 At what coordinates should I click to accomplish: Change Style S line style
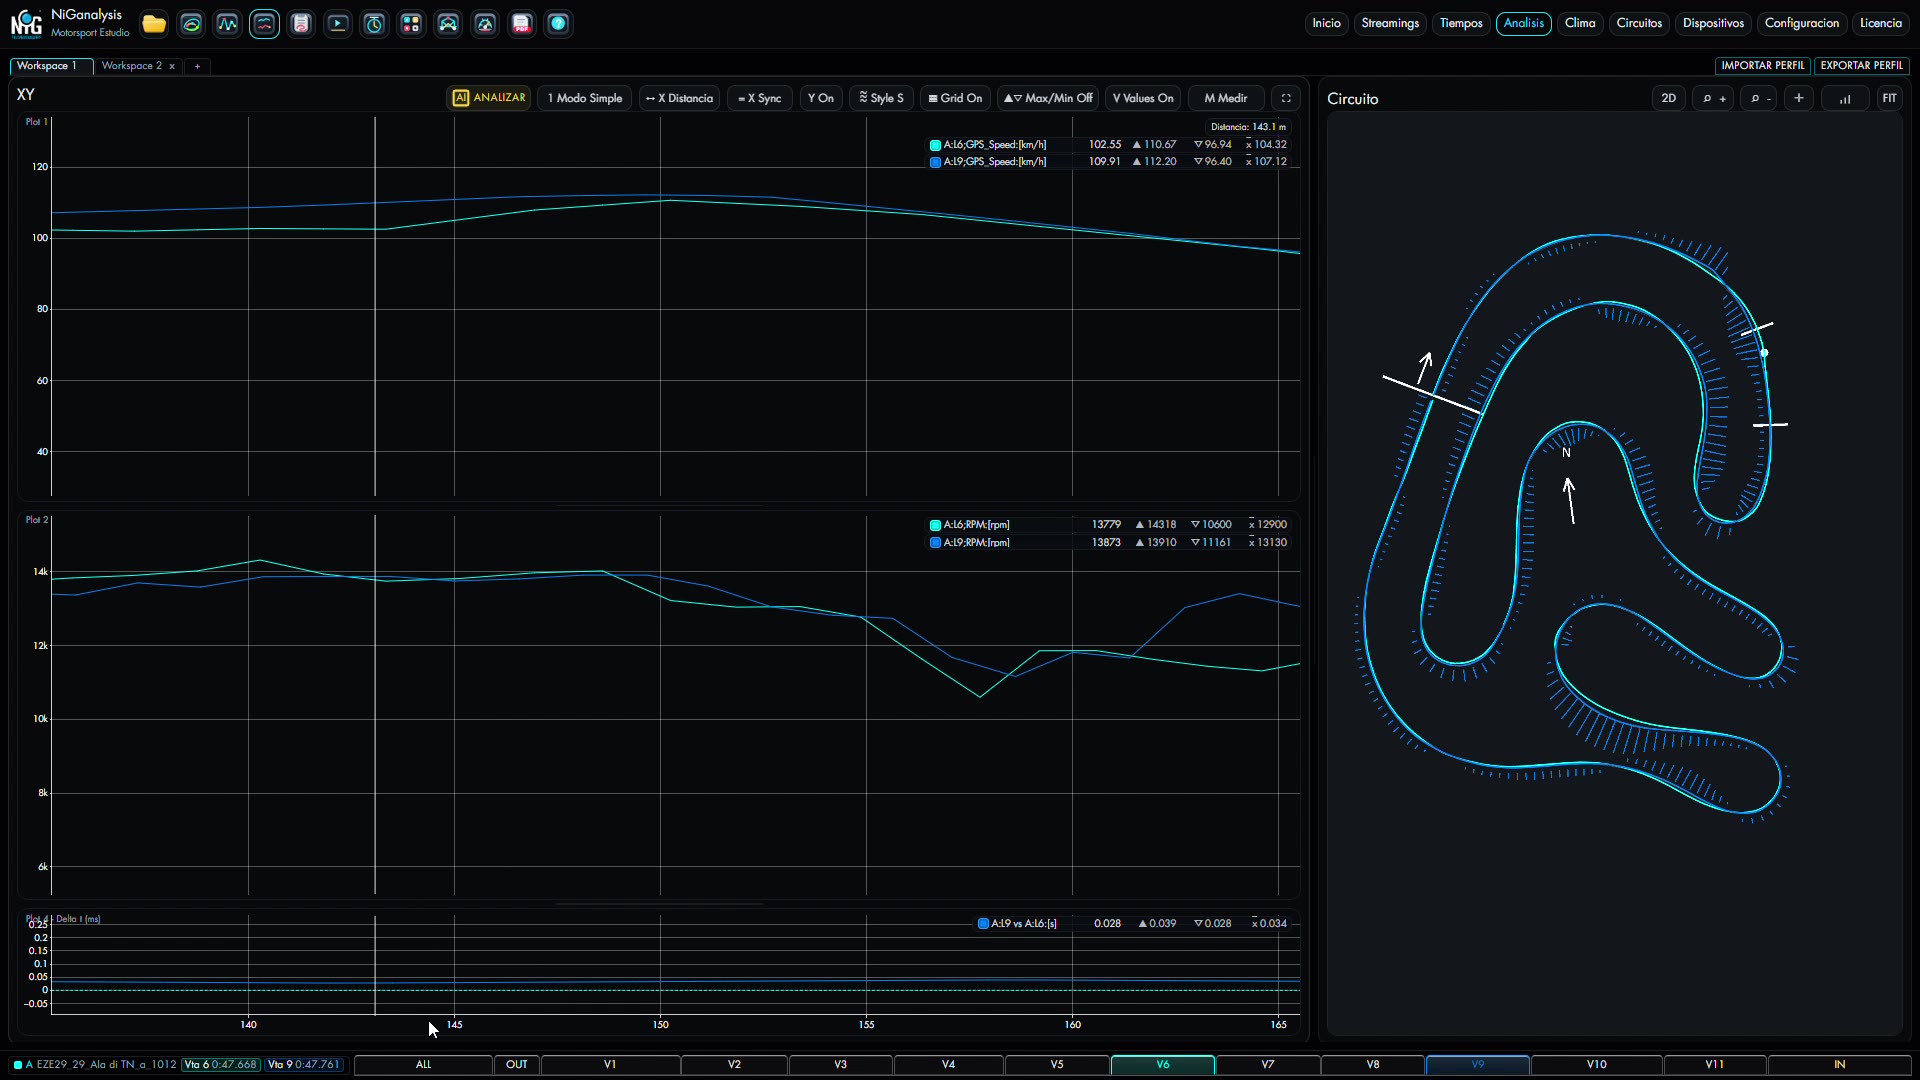tap(881, 98)
